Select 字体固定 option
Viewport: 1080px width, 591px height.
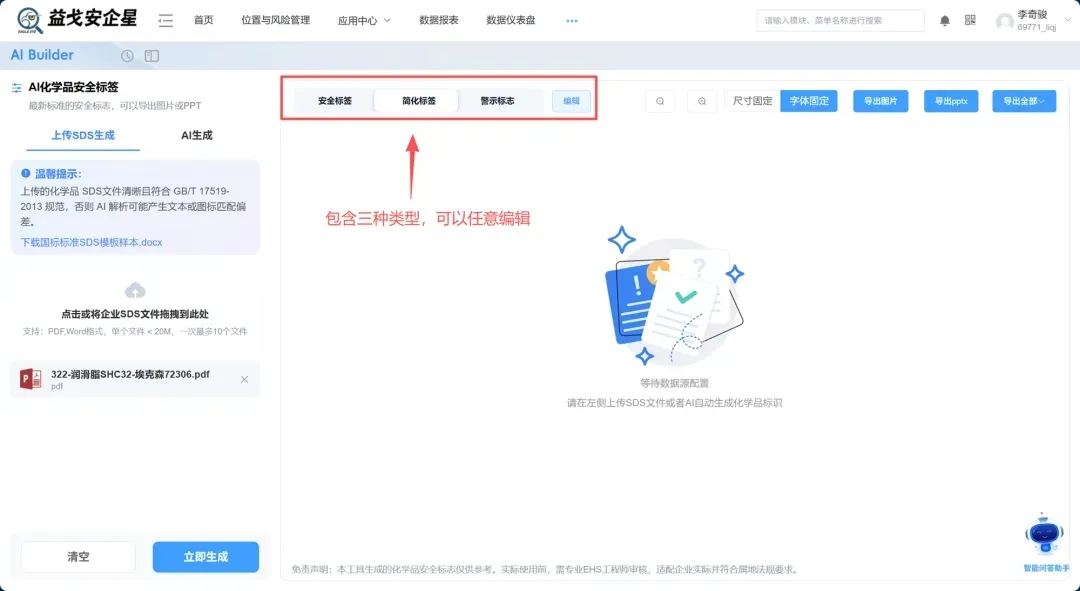(x=809, y=101)
